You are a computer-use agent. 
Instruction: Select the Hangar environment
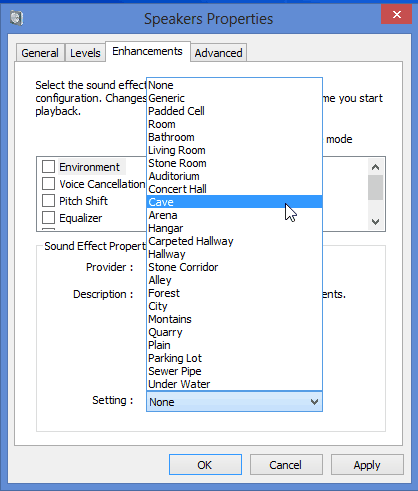pos(234,228)
